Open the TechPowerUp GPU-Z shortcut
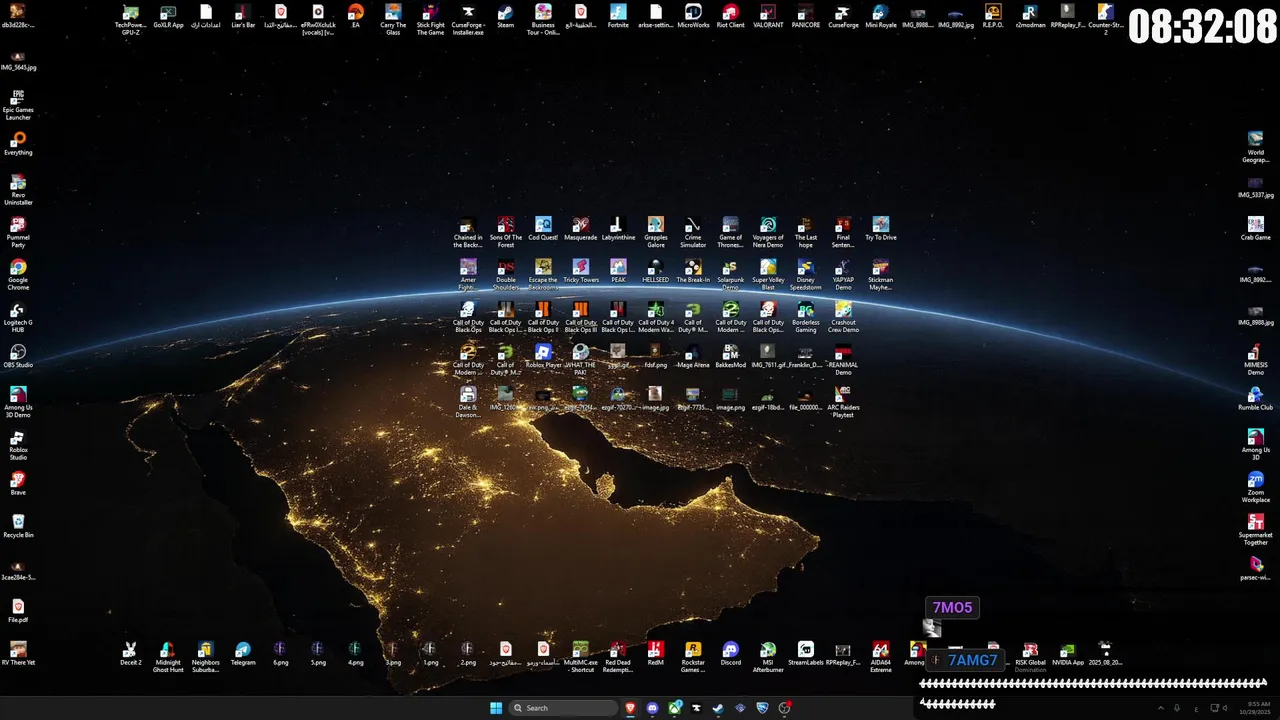This screenshot has height=720, width=1280. click(x=130, y=20)
